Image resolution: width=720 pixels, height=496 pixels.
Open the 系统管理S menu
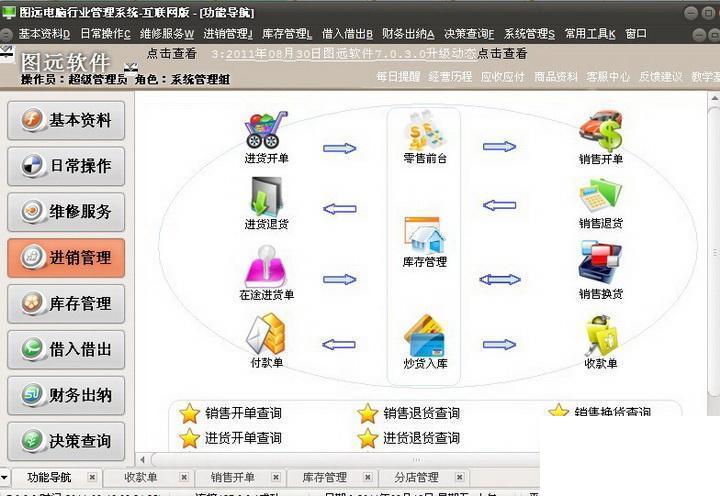click(529, 34)
